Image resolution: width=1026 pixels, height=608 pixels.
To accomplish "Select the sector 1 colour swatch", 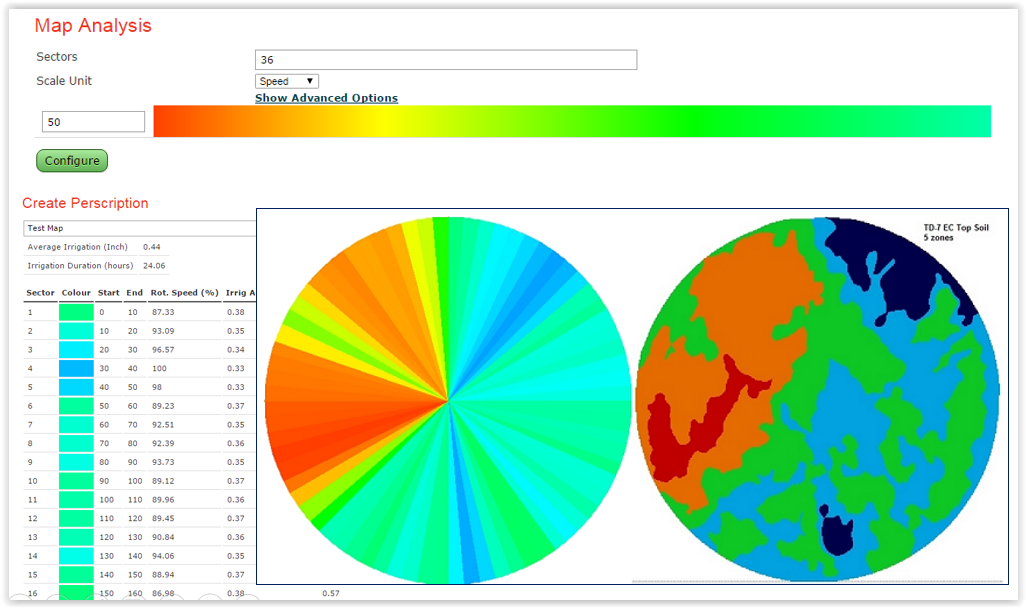I will click(77, 312).
